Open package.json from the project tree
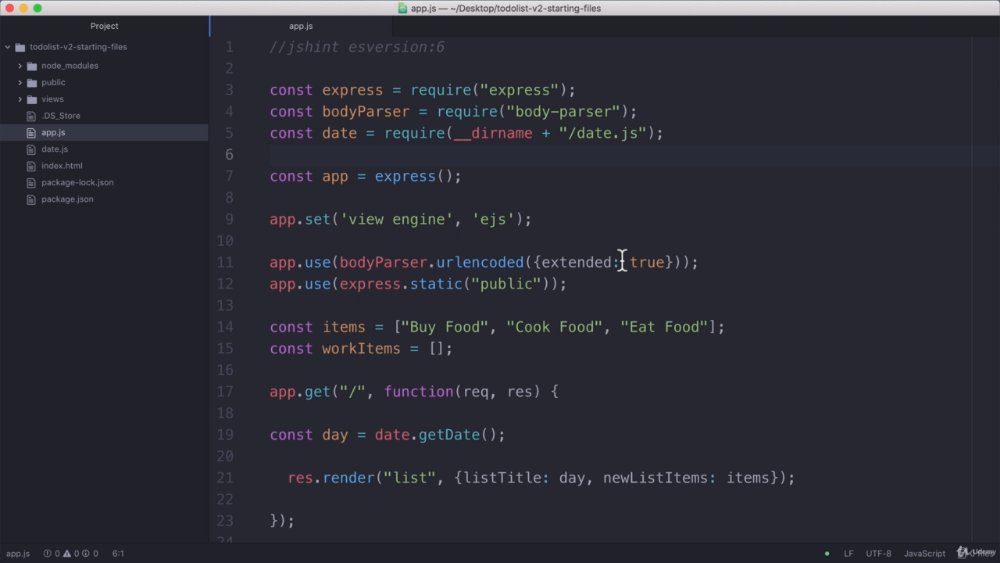Screen dimensions: 1000x563 click(67, 199)
